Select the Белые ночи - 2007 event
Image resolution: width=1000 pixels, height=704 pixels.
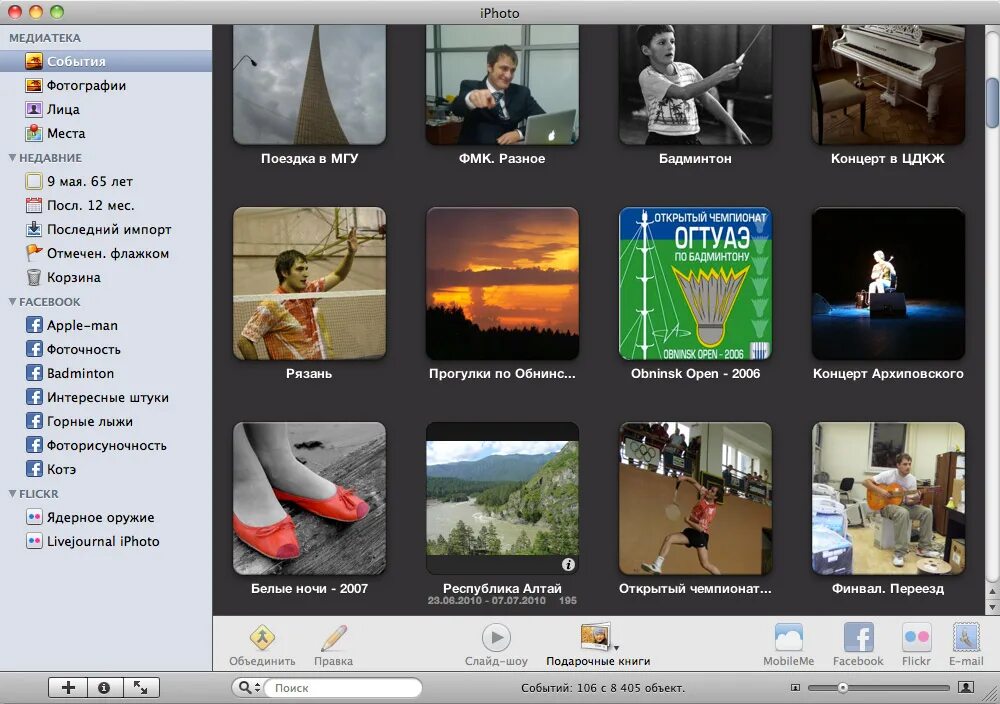point(309,498)
